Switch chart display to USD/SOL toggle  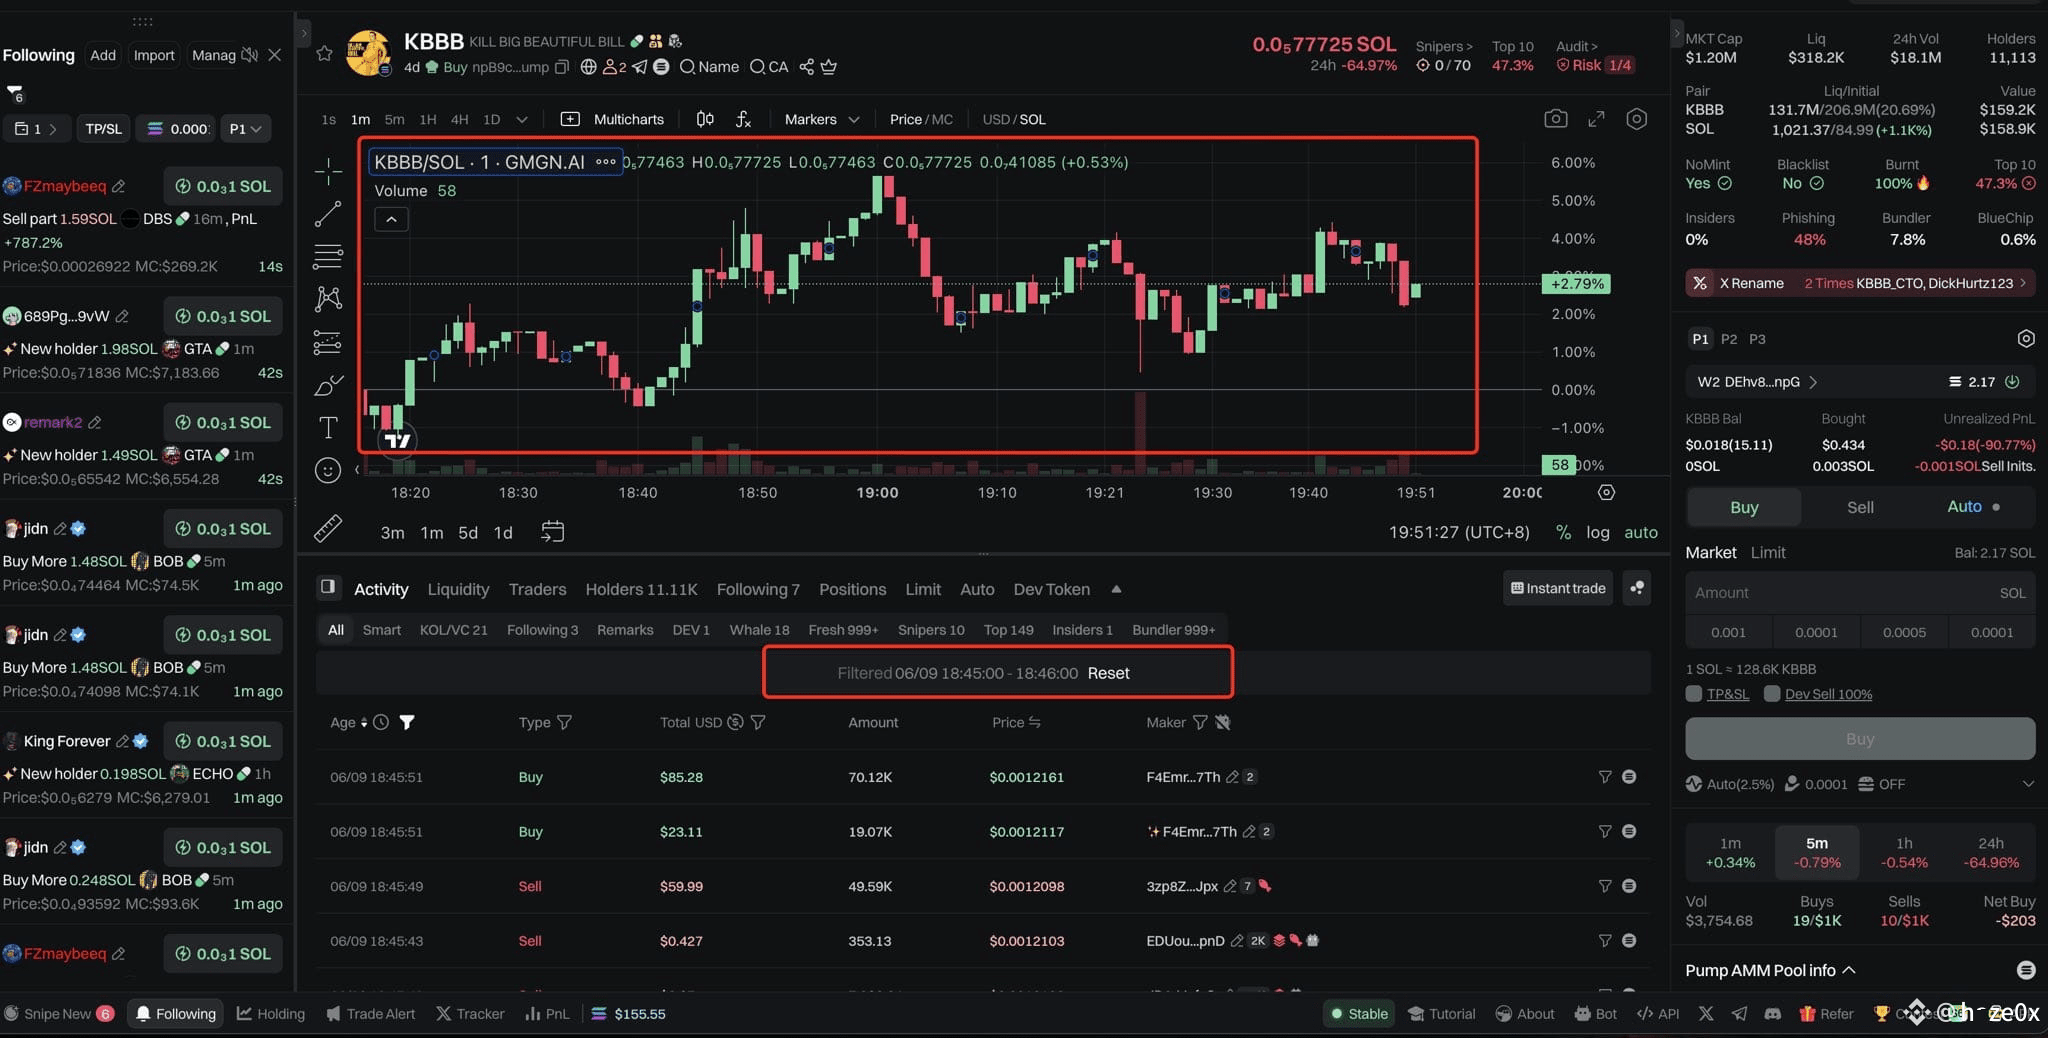pos(1014,119)
